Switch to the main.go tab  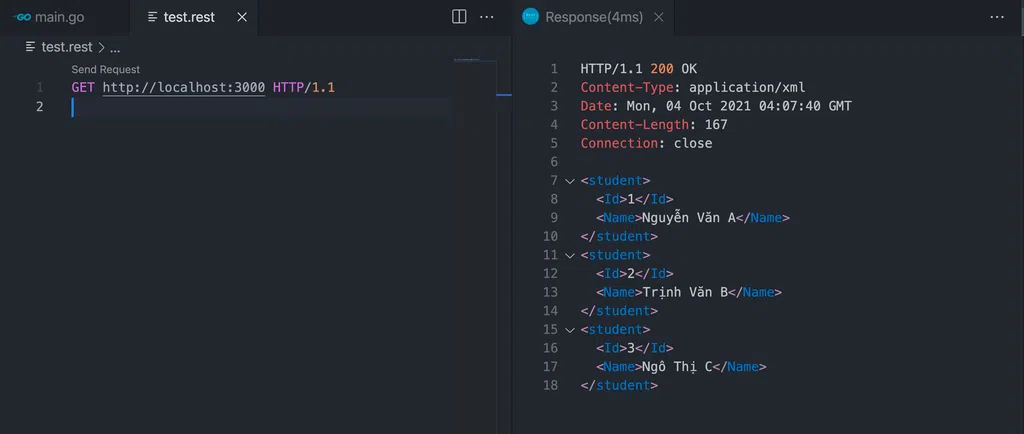[x=59, y=17]
